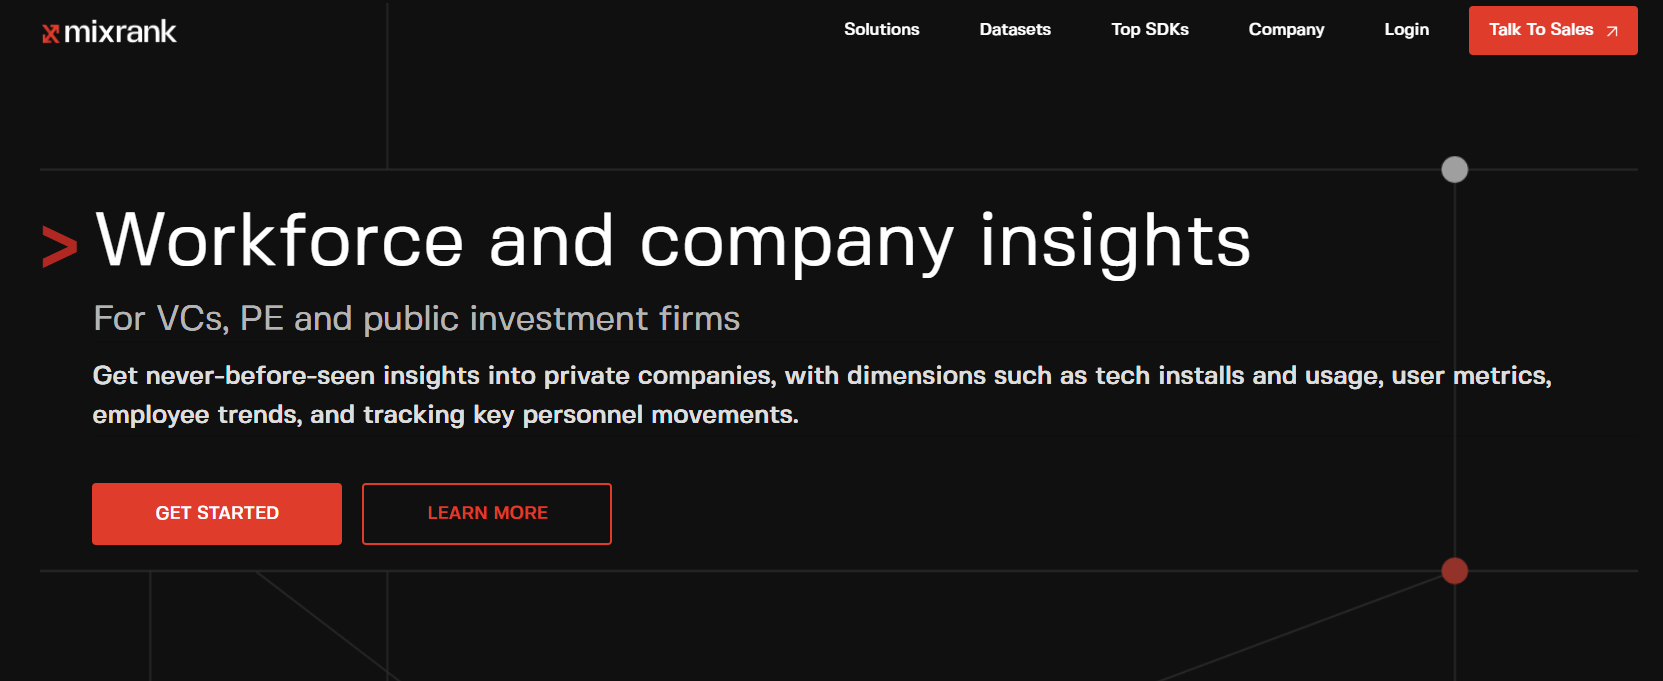Click the red crossed-arrows mixrank logo mark
The width and height of the screenshot is (1663, 681).
pyautogui.click(x=52, y=30)
